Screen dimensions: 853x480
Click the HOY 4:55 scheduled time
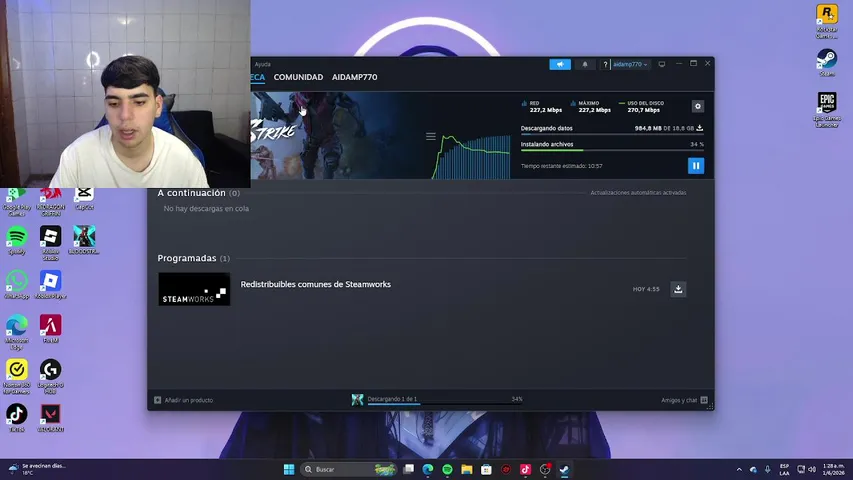tap(646, 289)
